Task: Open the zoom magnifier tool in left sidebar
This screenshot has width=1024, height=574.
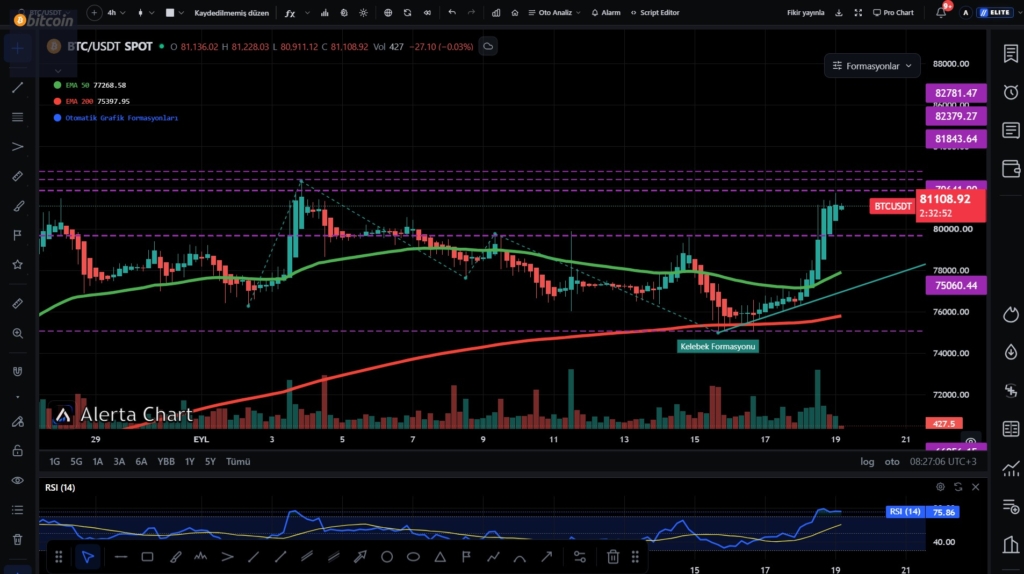Action: click(x=18, y=333)
